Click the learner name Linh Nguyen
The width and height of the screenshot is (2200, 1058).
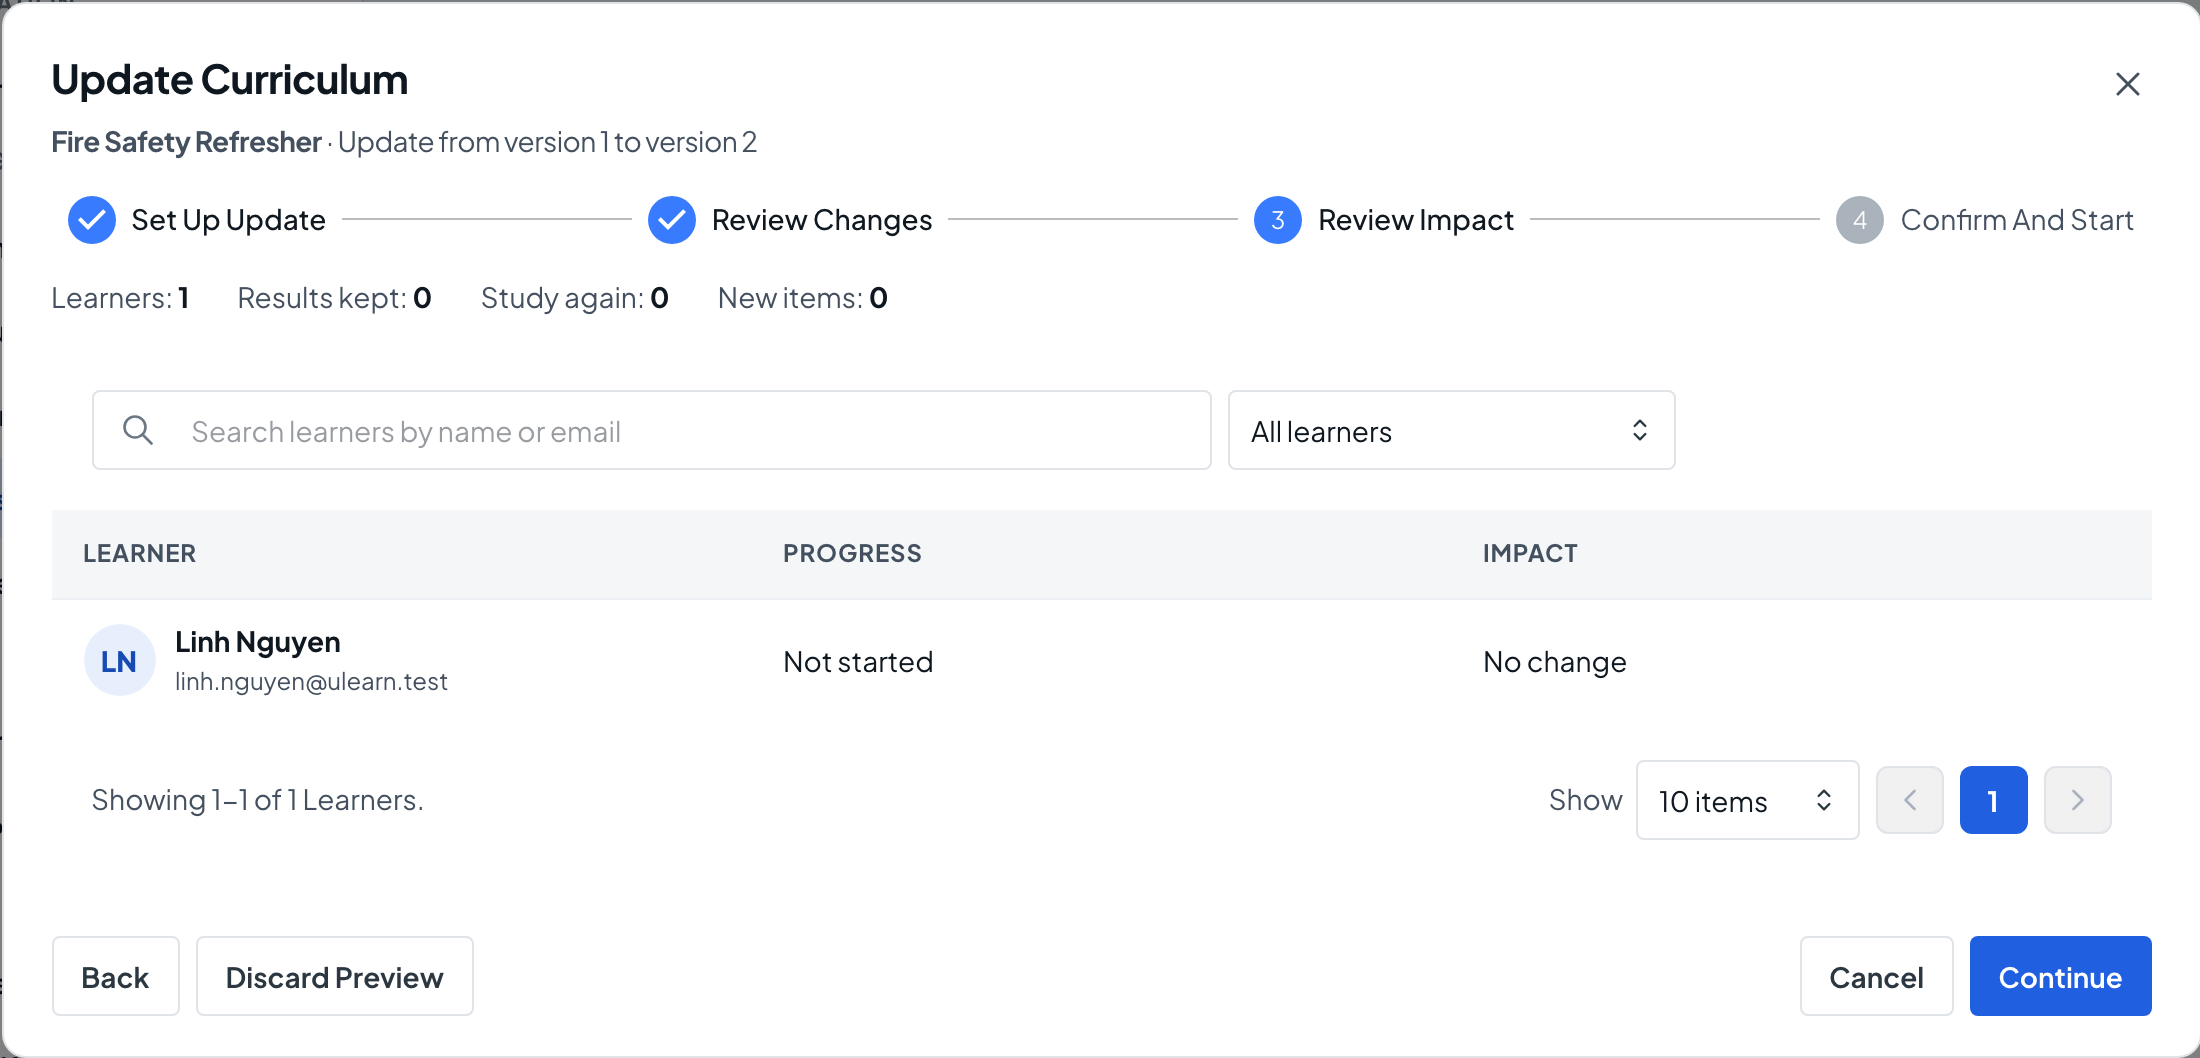pos(258,642)
